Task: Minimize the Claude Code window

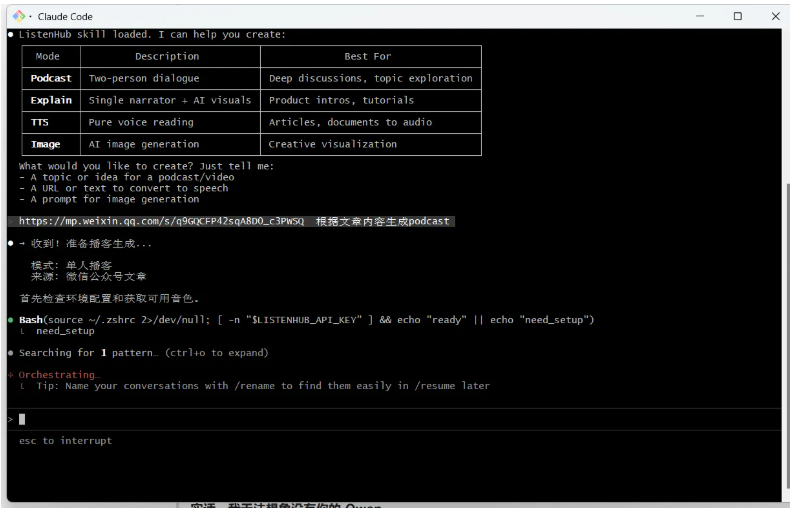Action: [699, 16]
